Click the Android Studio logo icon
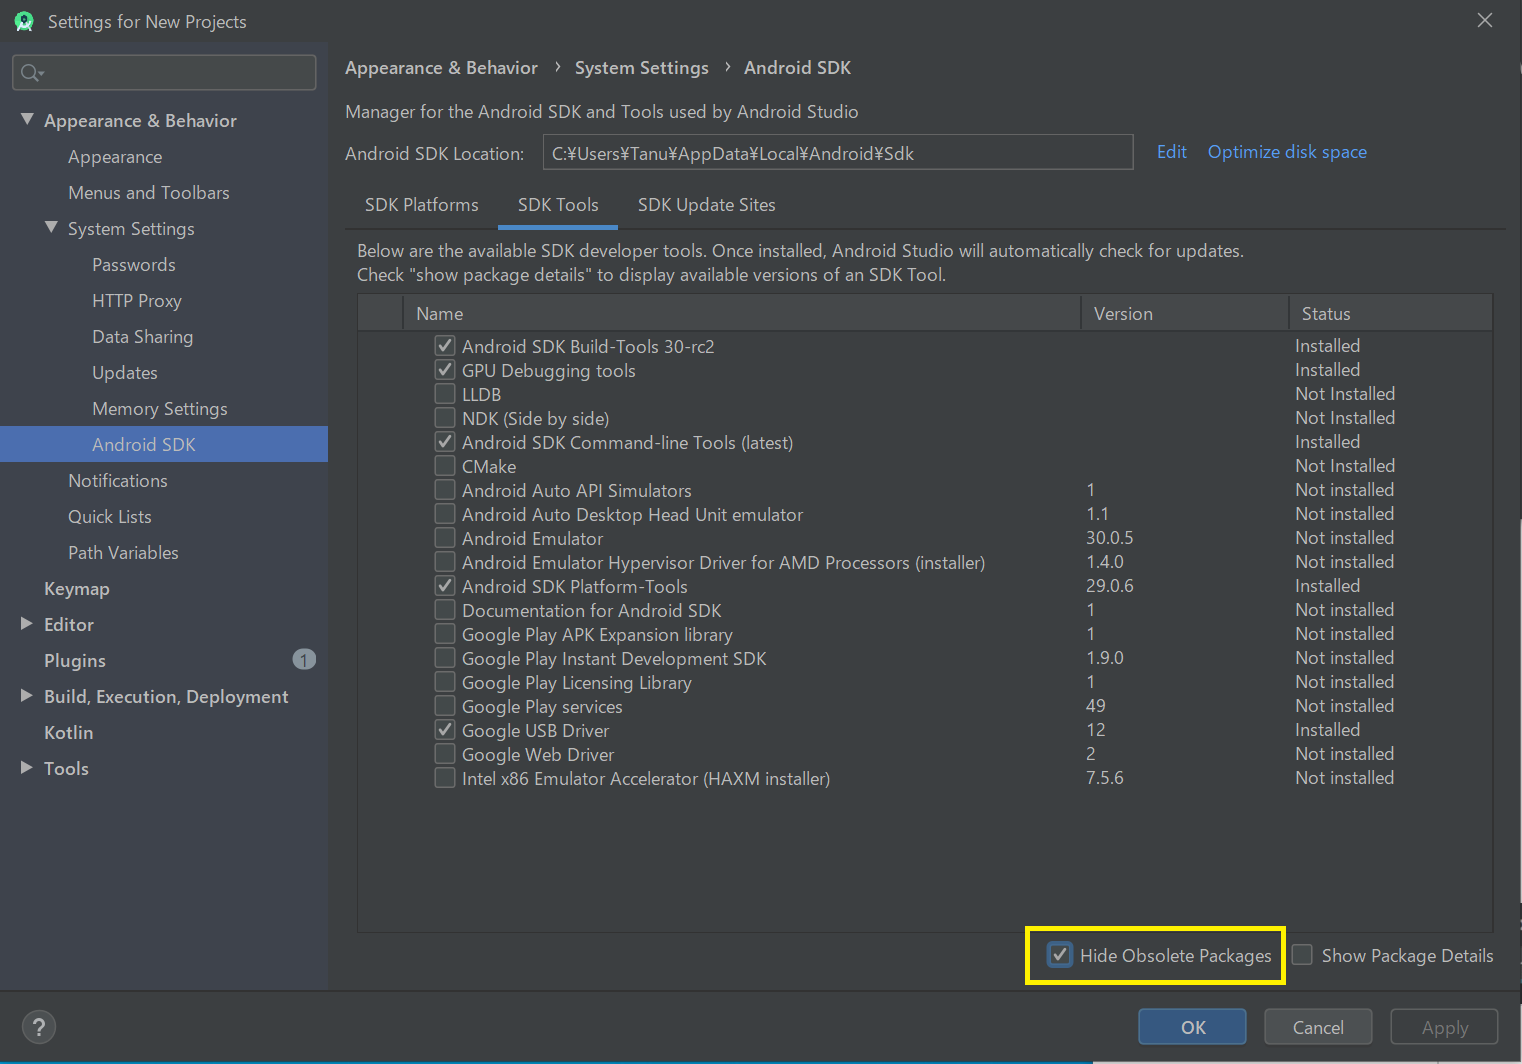 [24, 22]
